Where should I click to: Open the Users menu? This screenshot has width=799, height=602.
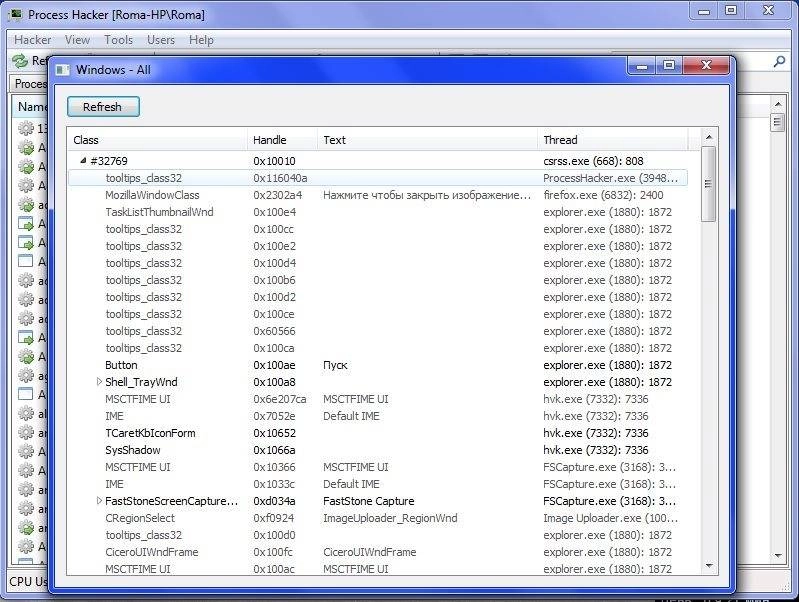pos(161,40)
